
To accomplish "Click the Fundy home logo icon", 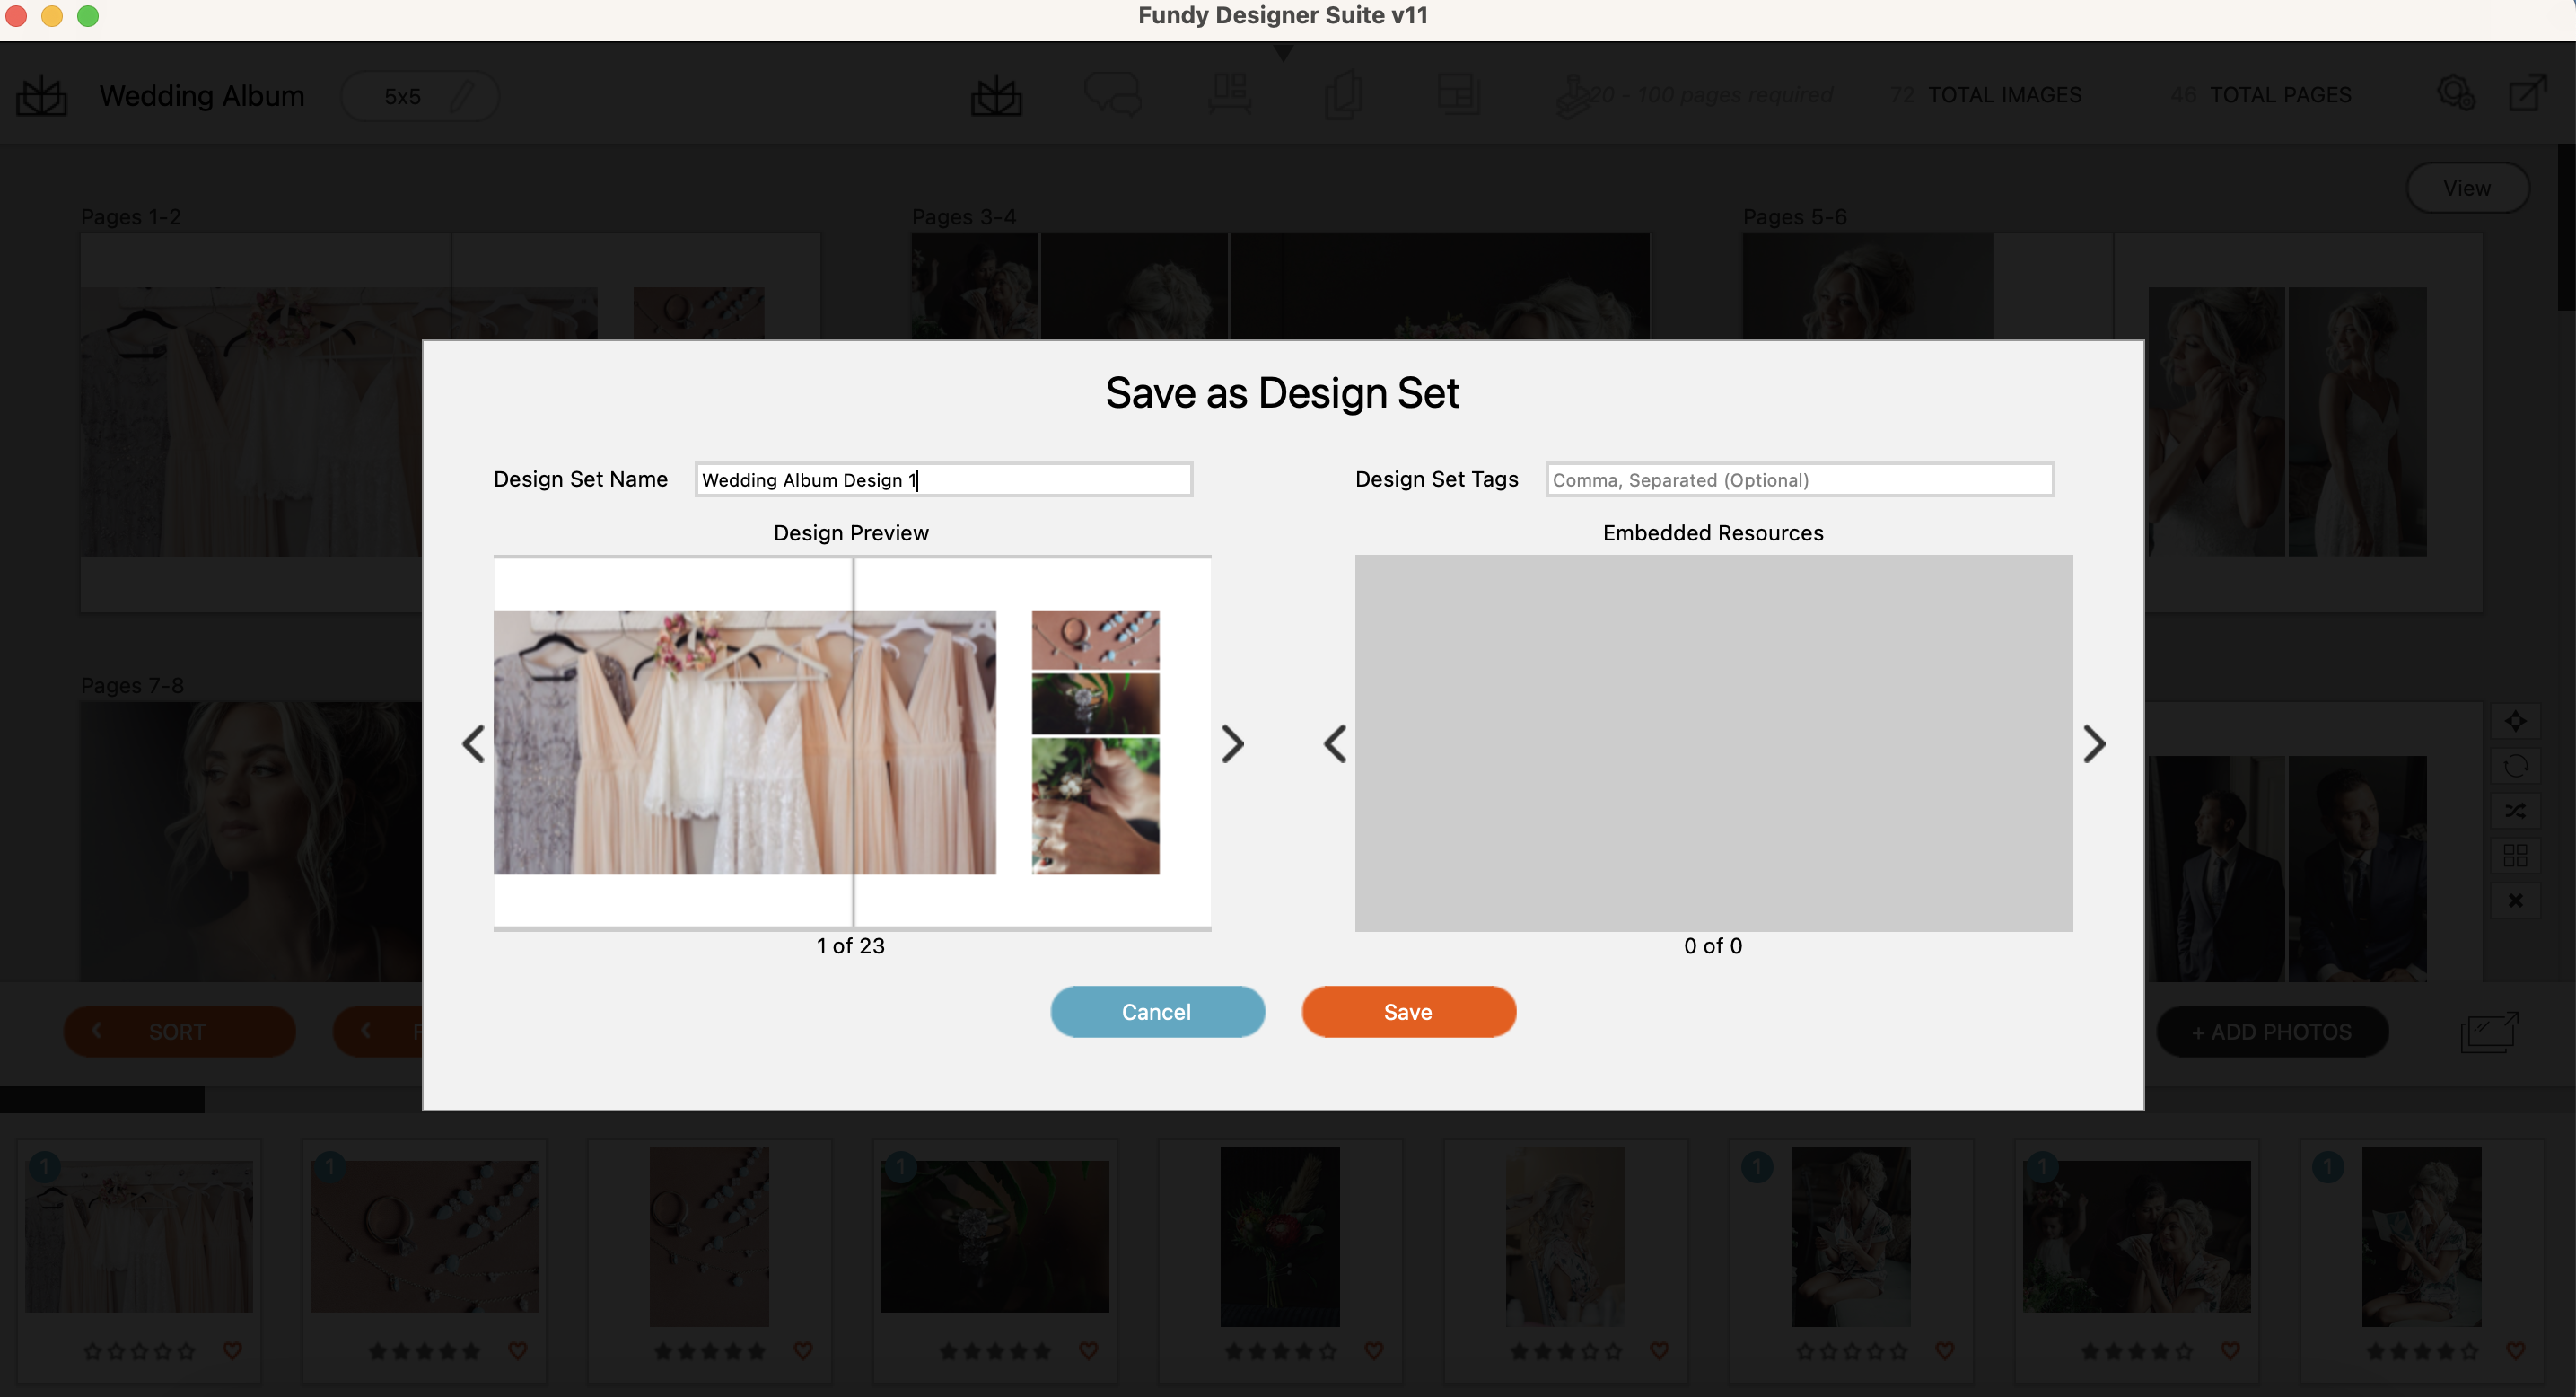I will (42, 96).
